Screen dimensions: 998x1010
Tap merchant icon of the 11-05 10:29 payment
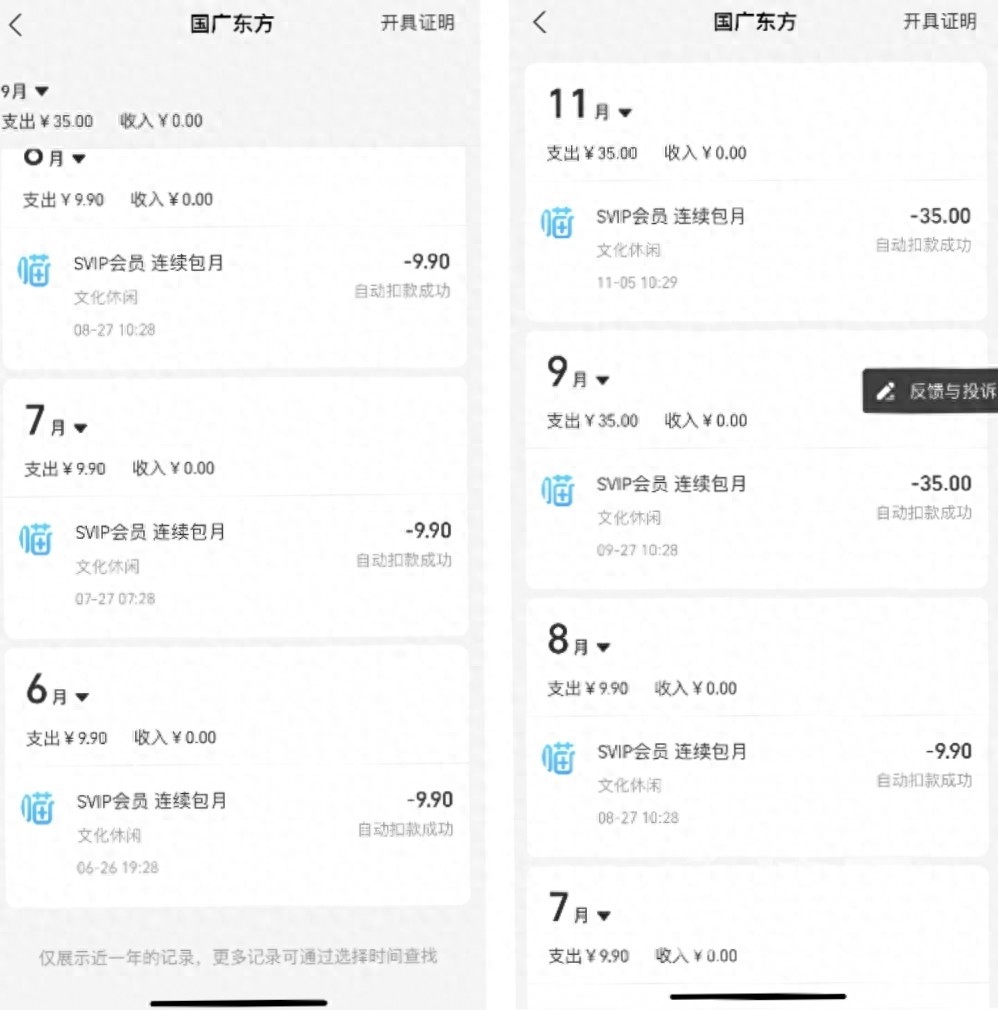559,223
